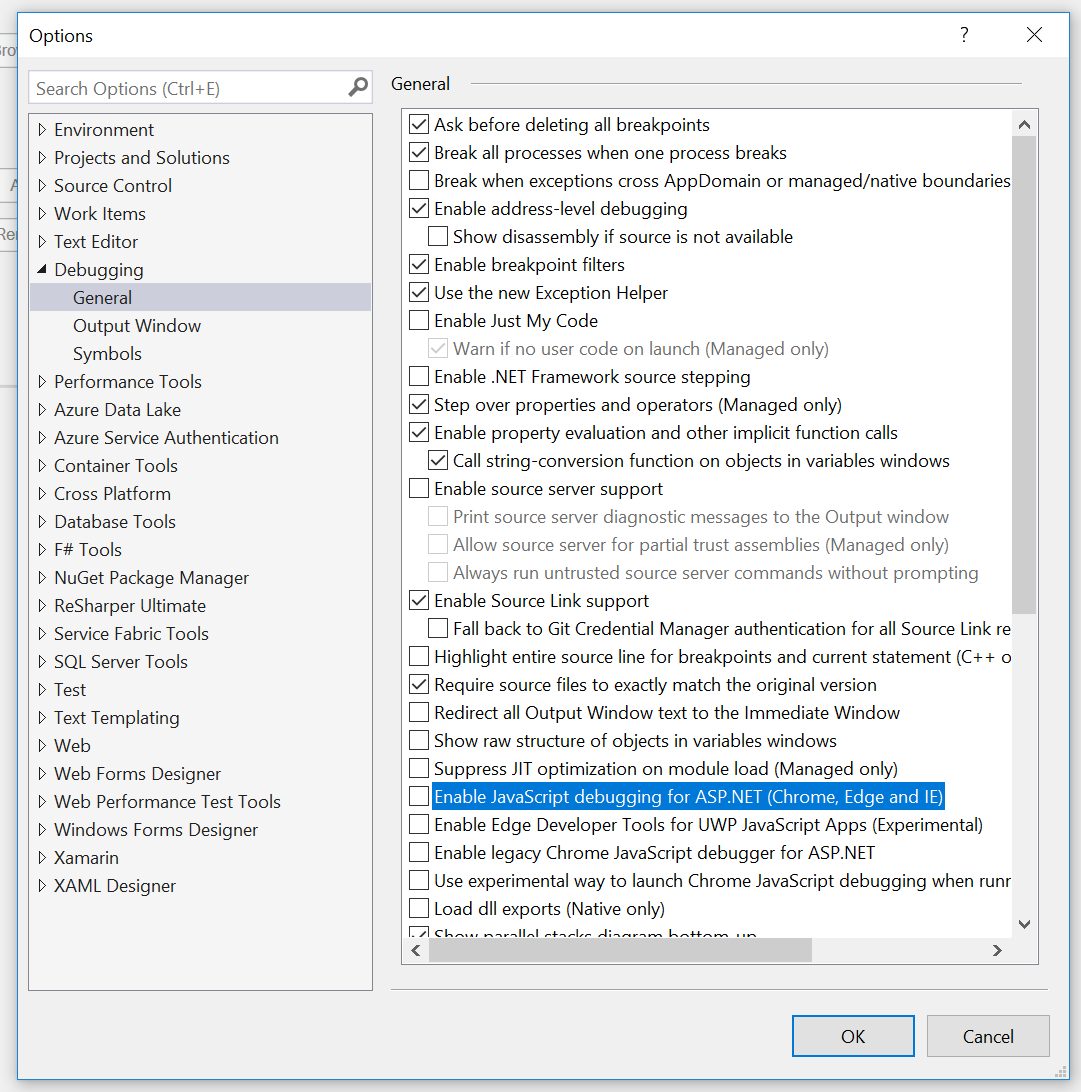Expand the Environment node

pos(42,130)
